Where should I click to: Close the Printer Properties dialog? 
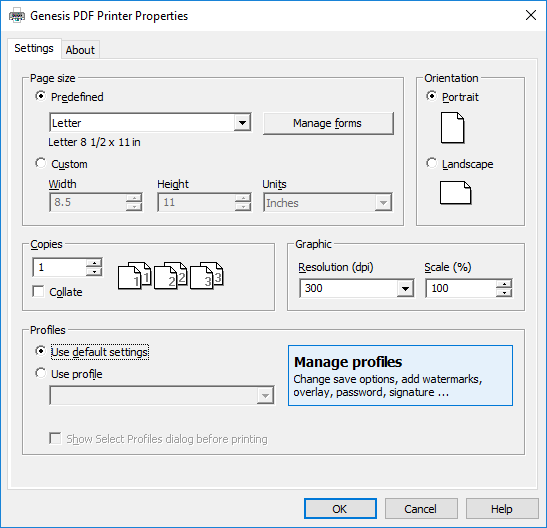(531, 15)
